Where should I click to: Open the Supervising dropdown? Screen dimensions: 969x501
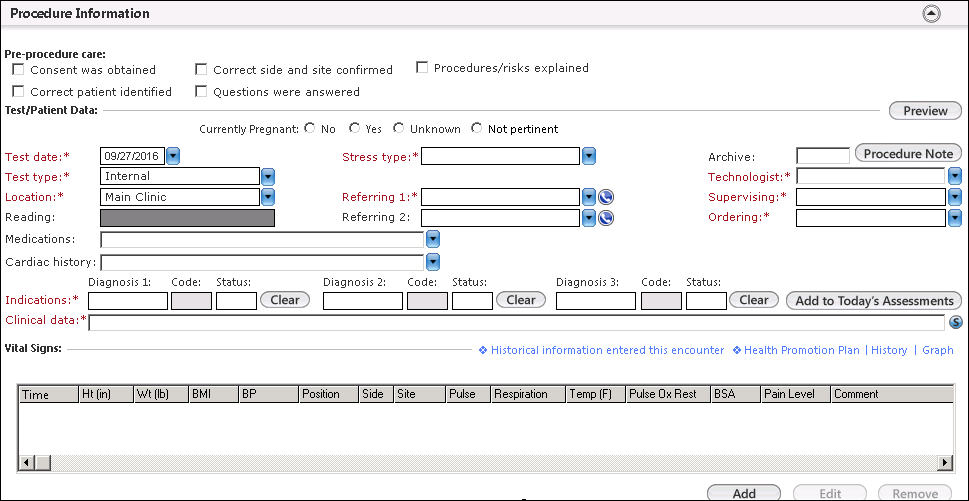(x=955, y=197)
